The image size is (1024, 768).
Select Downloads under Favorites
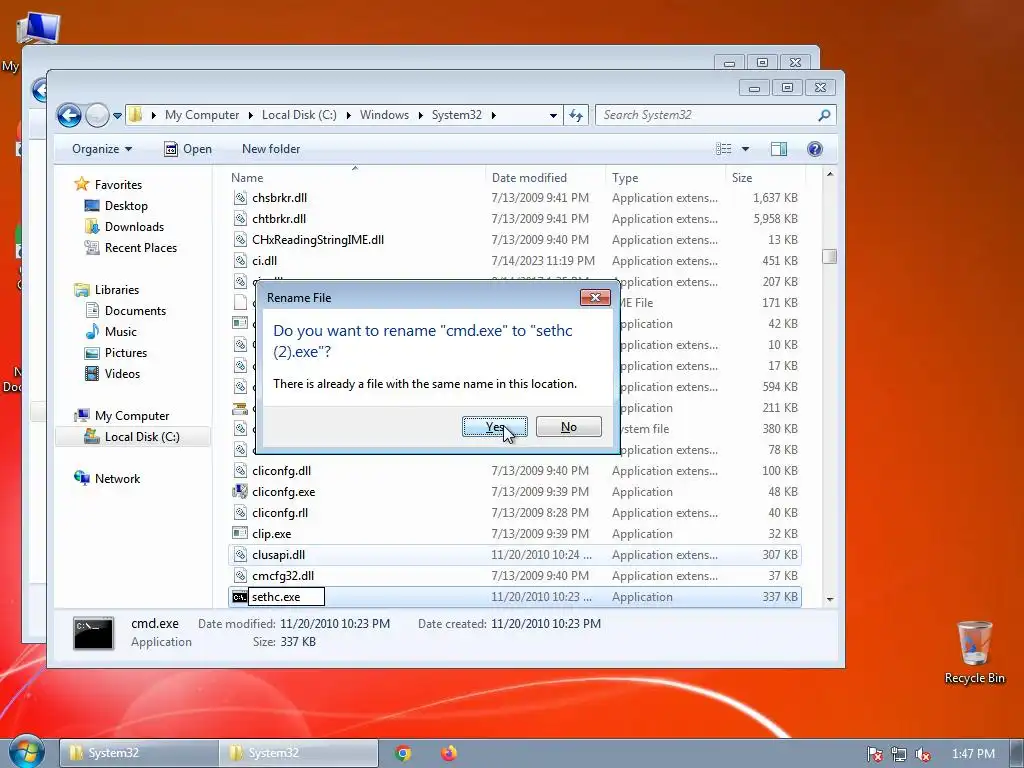click(x=134, y=227)
